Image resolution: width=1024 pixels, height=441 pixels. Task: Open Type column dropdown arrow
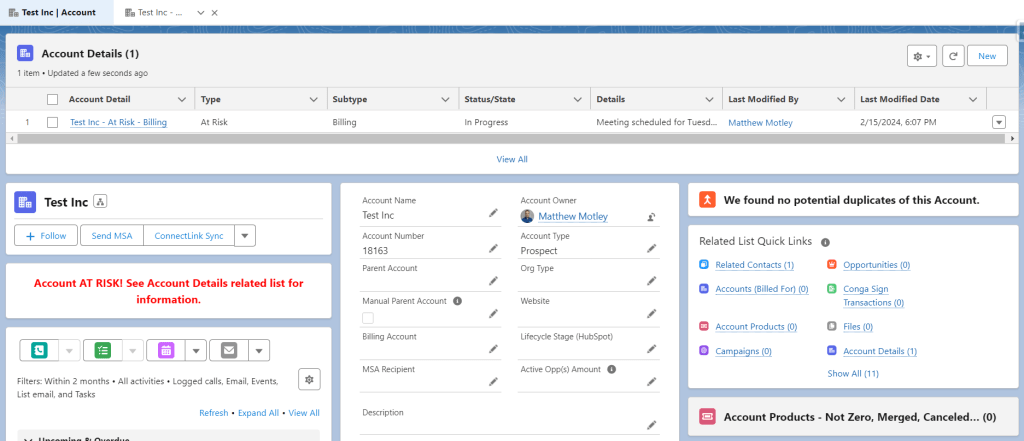[x=313, y=99]
